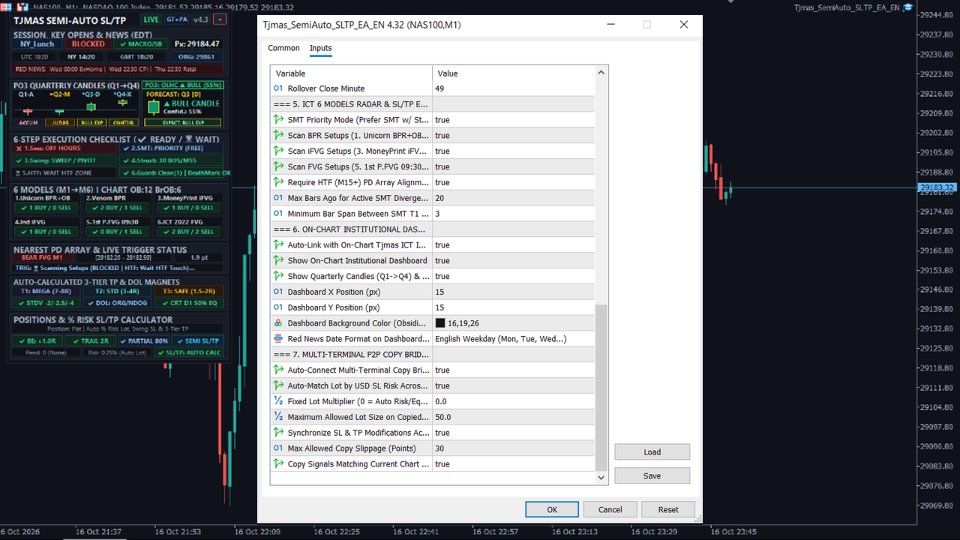The height and width of the screenshot is (540, 960).
Task: Select the GT+PA tab on dashboard
Action: pyautogui.click(x=177, y=20)
